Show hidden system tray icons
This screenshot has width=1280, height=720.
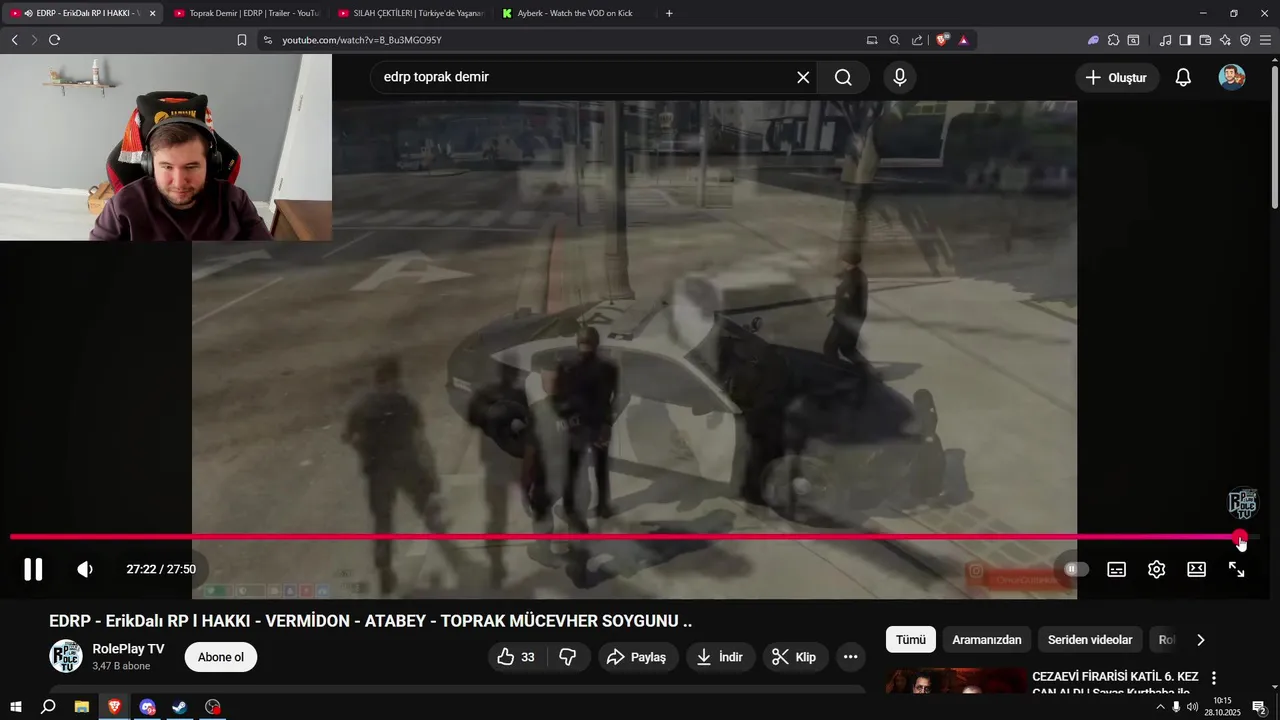click(1160, 707)
